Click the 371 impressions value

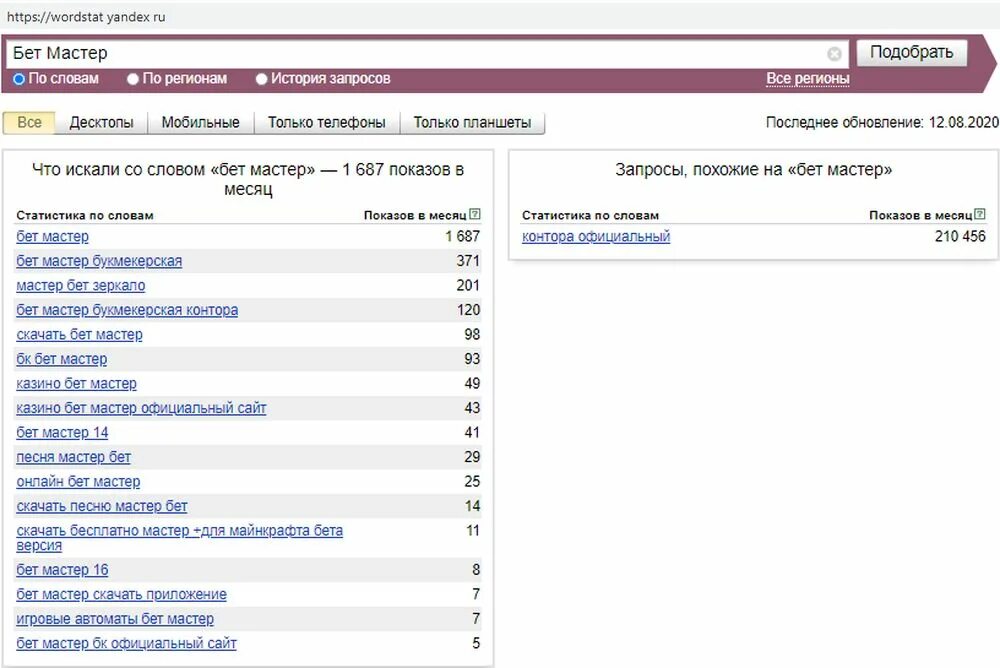pos(467,261)
